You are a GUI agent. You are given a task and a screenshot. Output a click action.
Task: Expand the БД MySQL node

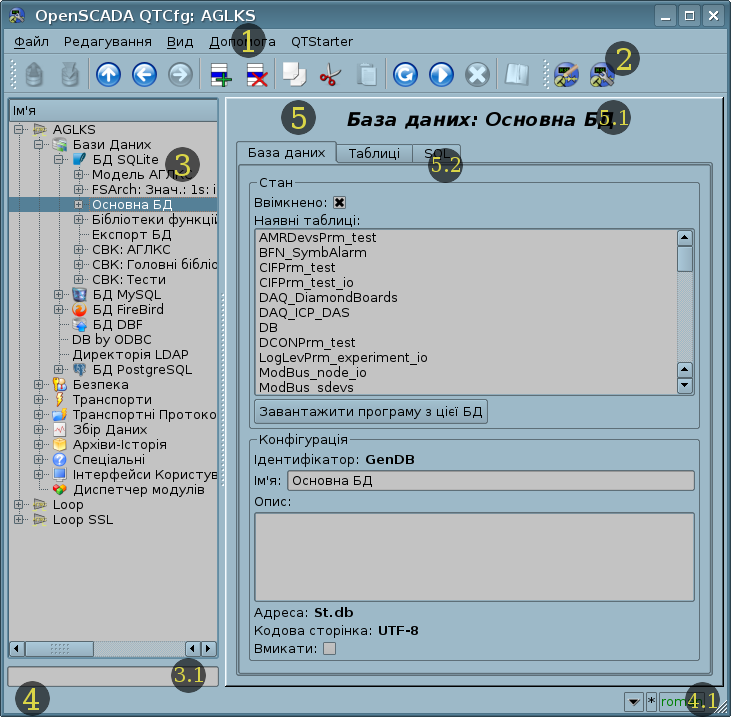(59, 295)
